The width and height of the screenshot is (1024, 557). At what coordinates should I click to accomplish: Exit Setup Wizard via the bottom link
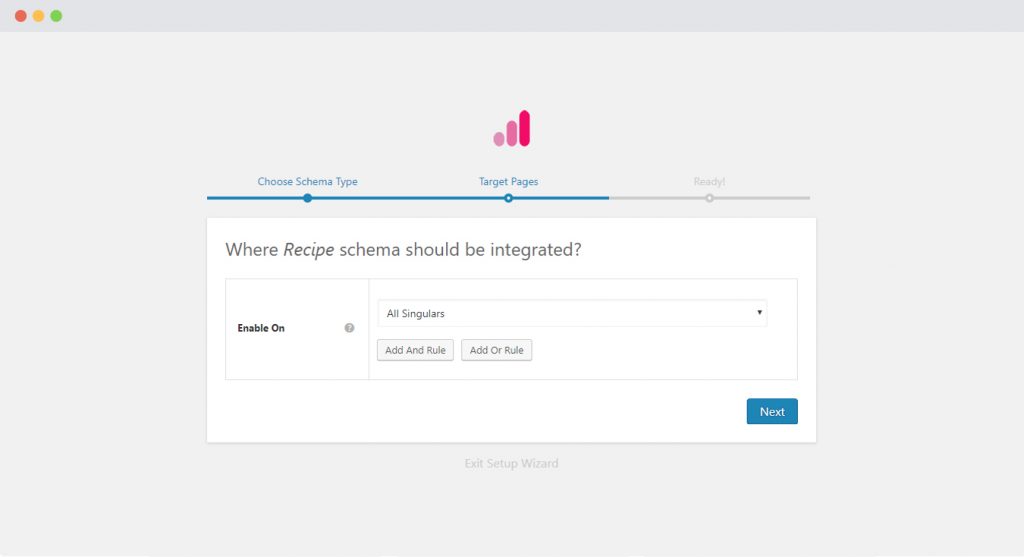(x=511, y=464)
